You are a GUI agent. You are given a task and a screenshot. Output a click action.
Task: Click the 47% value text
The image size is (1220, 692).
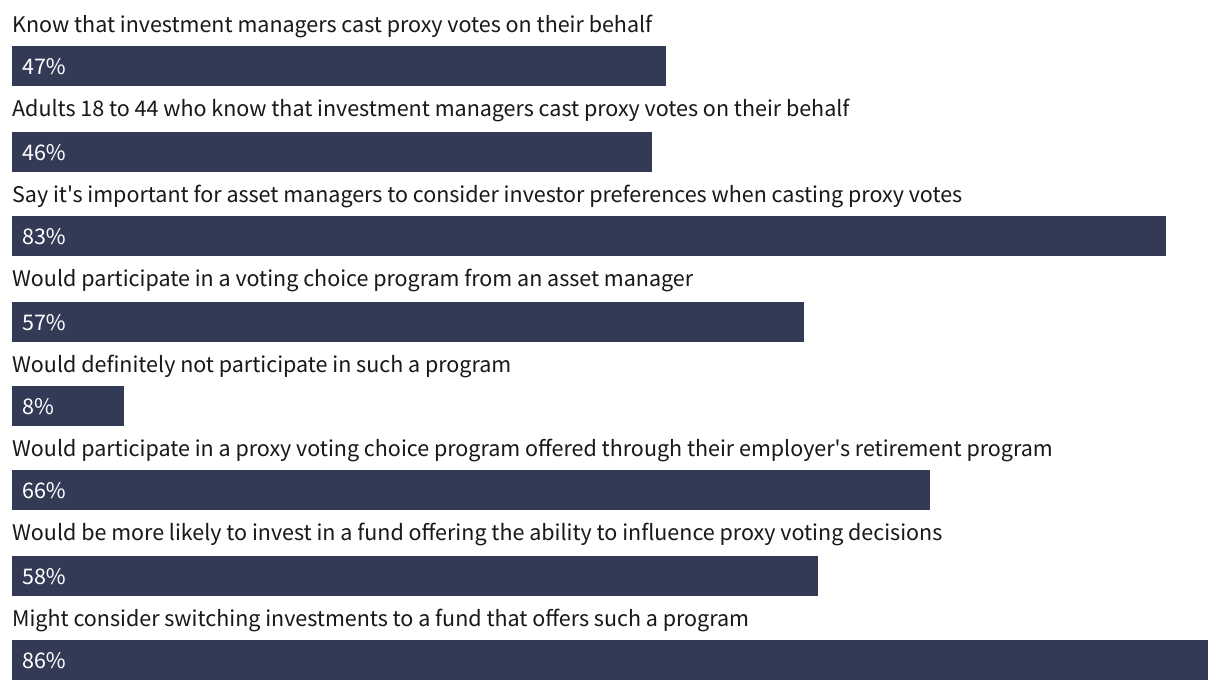(44, 66)
